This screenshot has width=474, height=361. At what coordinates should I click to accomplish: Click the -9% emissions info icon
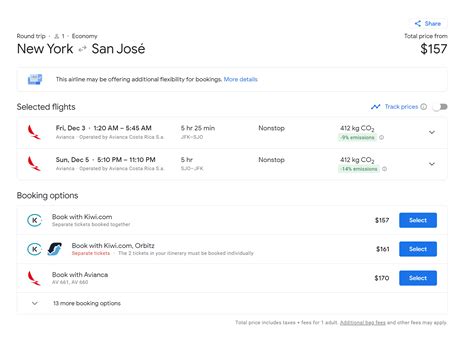(381, 137)
